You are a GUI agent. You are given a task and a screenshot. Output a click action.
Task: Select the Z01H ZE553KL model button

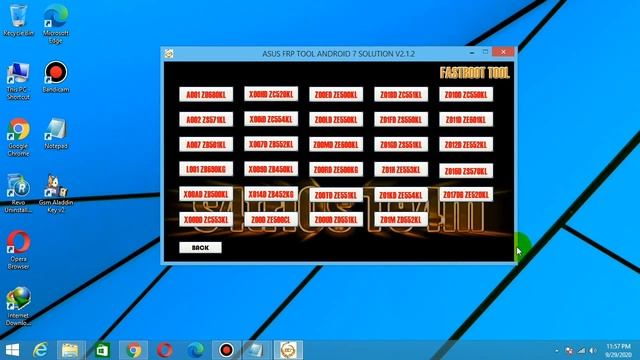tap(401, 169)
